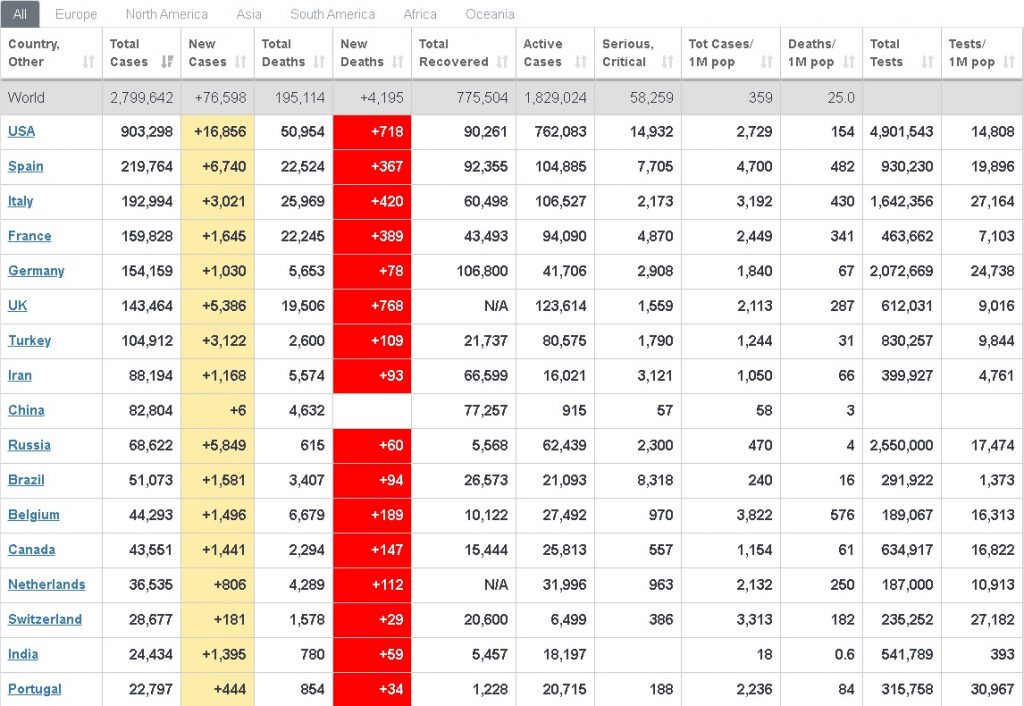Screen dimensions: 1024x706
Task: Sort by Total Recovered arrows icon
Action: [x=502, y=62]
